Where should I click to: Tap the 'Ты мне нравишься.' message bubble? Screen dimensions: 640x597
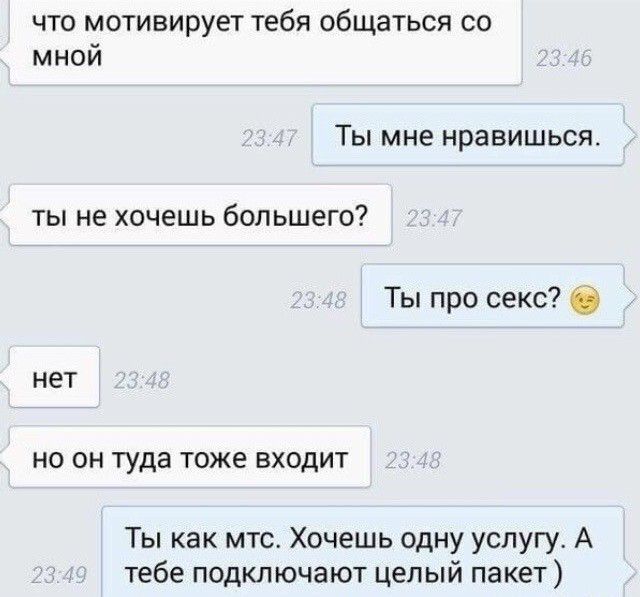click(468, 135)
